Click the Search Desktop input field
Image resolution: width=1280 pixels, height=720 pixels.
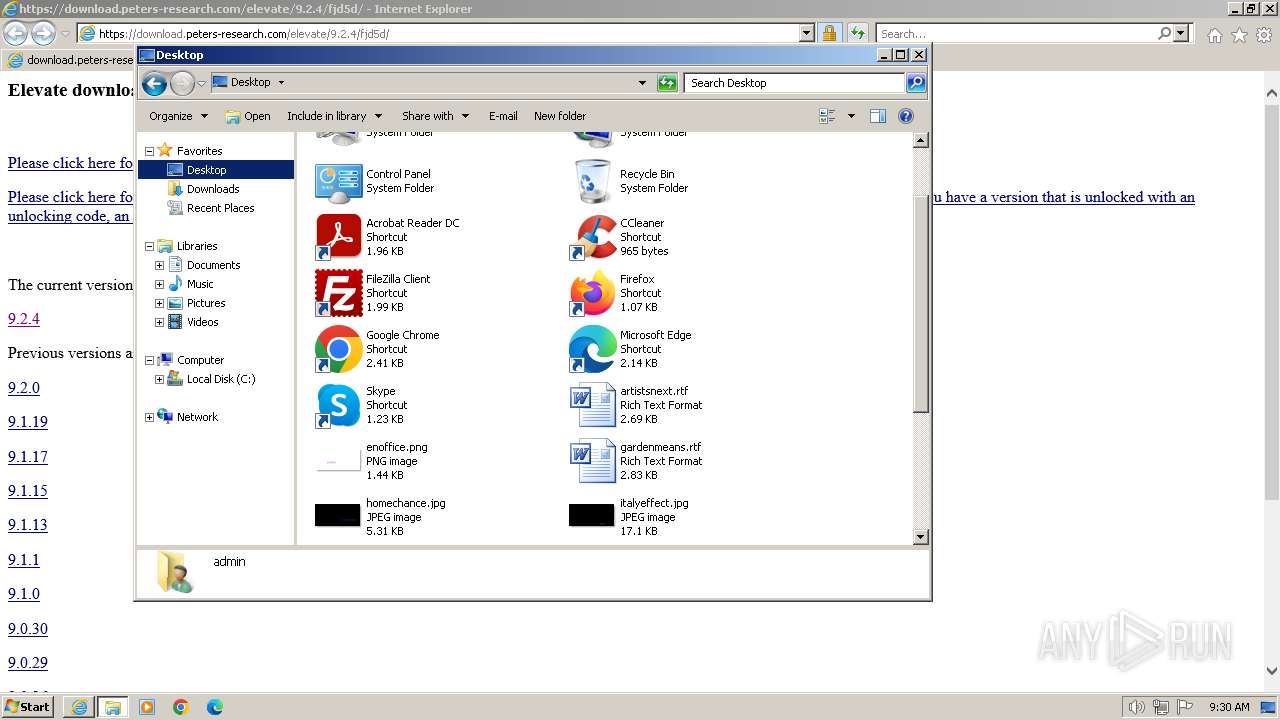tap(795, 83)
